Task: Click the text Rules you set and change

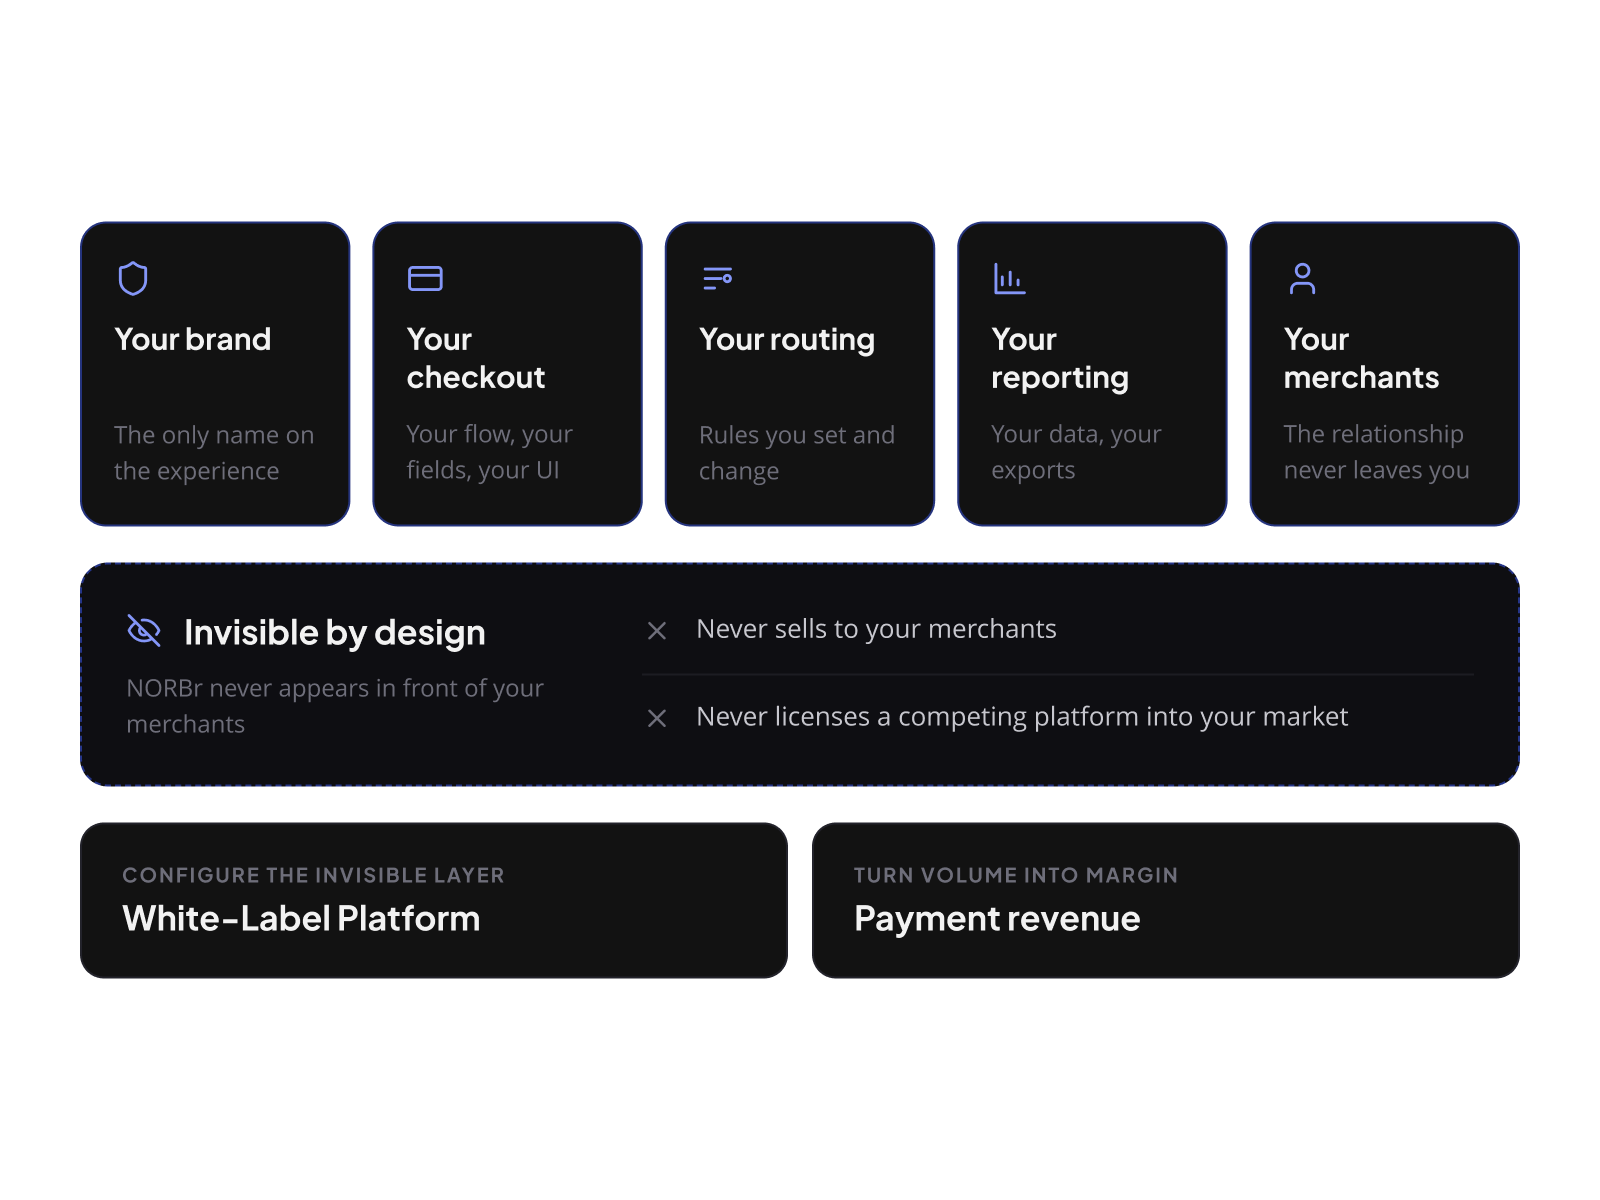Action: click(797, 453)
